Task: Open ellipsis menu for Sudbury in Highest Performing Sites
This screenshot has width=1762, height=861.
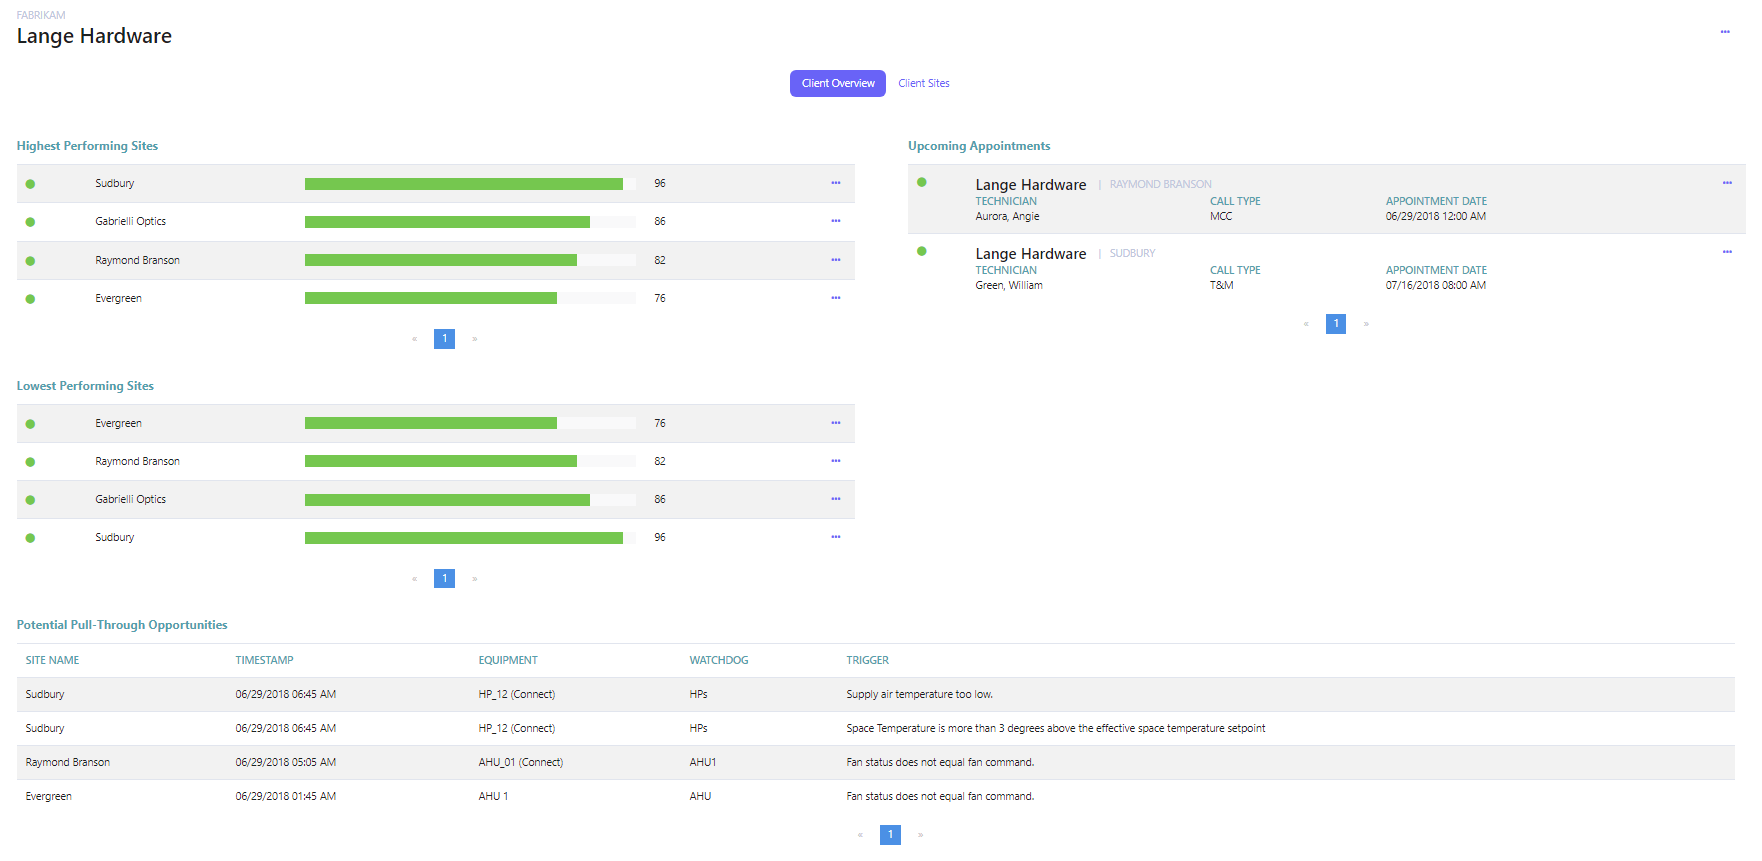Action: coord(835,183)
